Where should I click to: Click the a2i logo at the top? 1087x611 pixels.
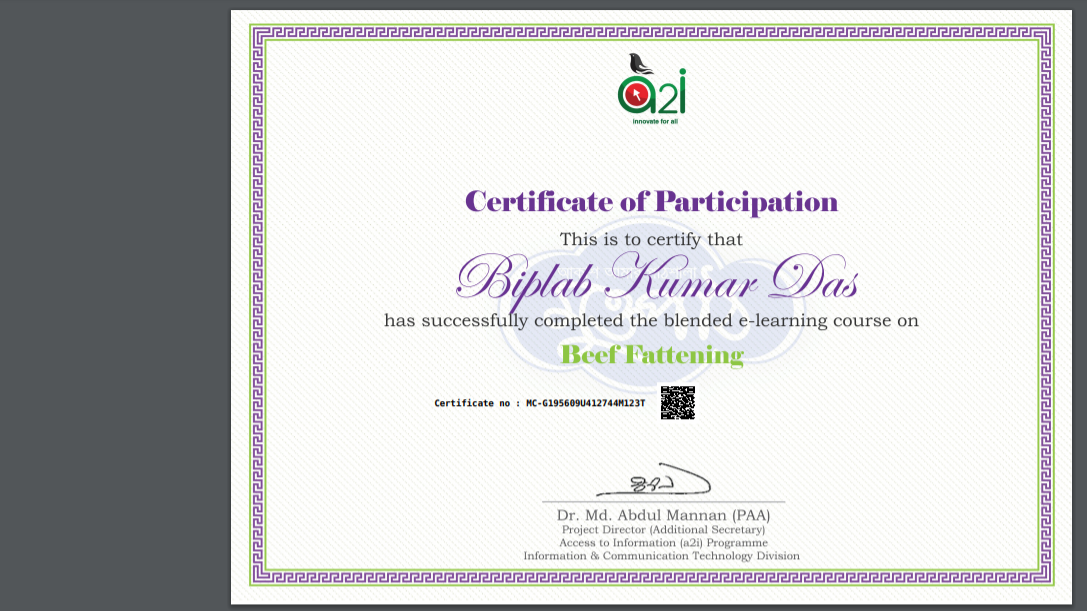click(652, 89)
